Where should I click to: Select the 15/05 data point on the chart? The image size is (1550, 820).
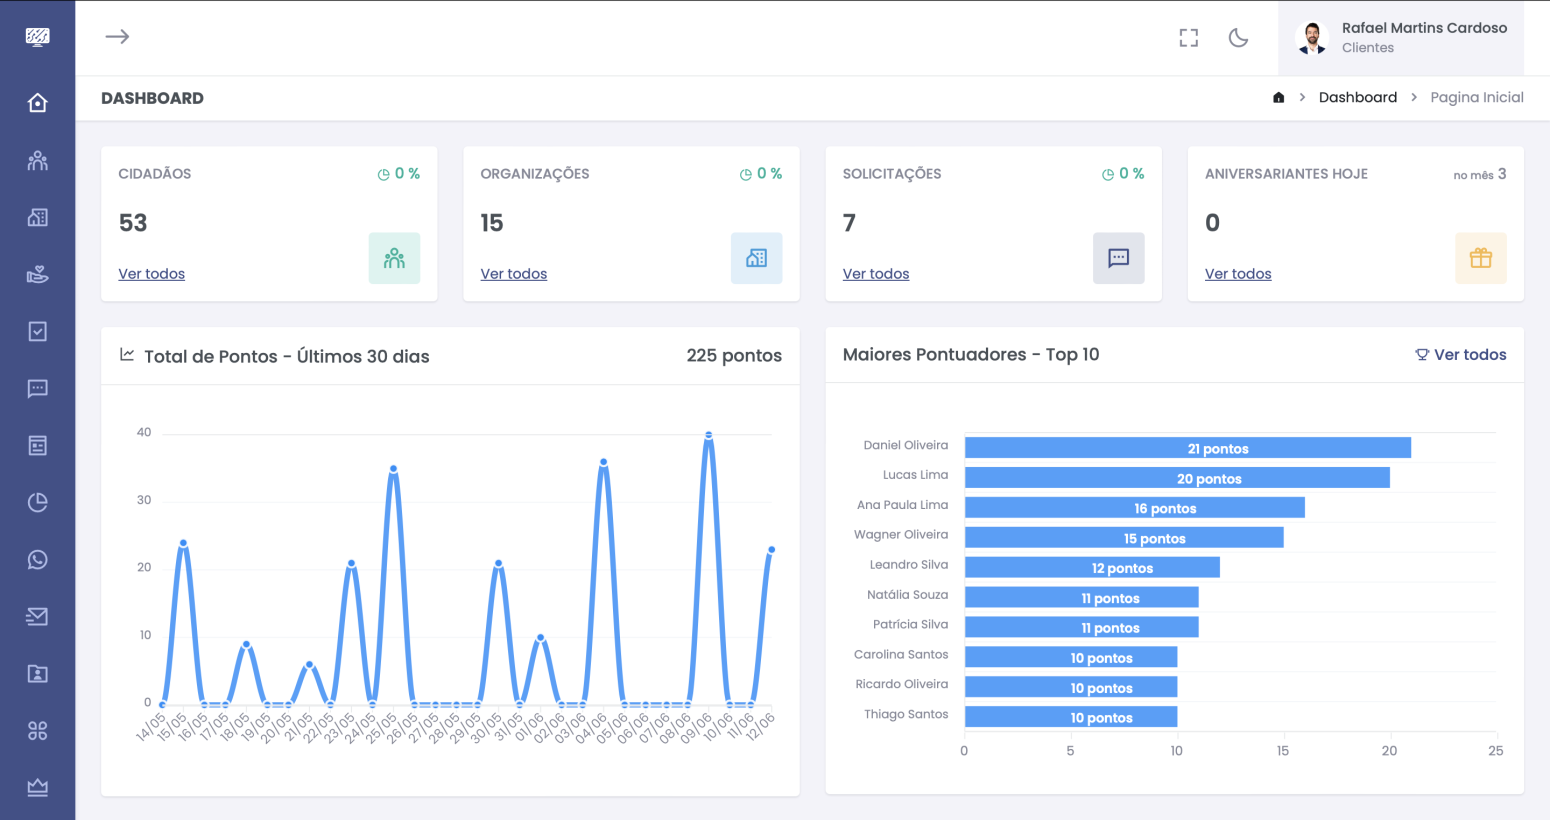(183, 543)
